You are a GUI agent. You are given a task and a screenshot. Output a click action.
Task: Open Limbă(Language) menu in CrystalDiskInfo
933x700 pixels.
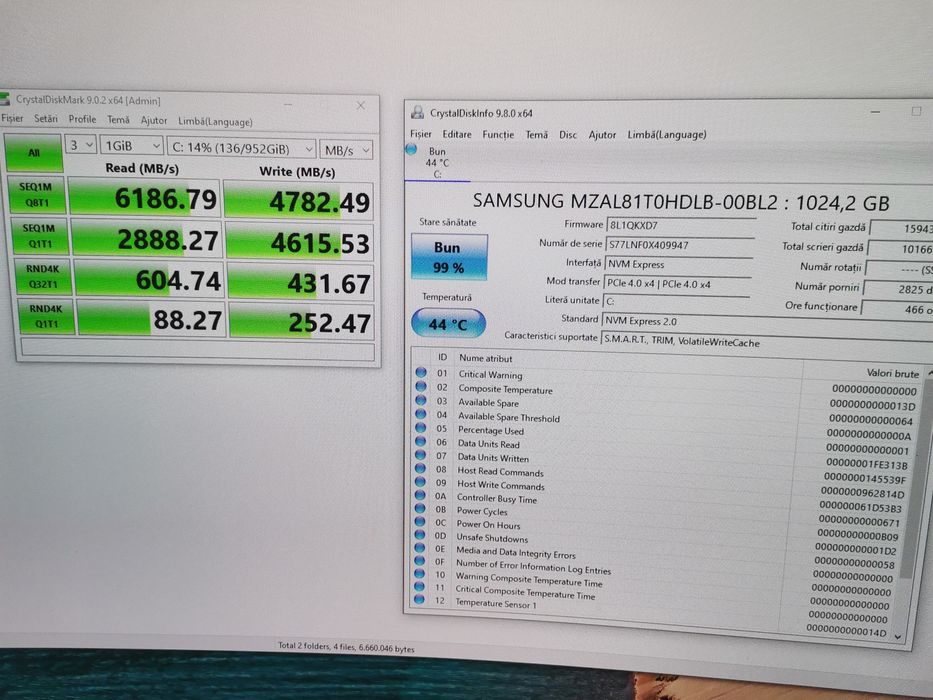[667, 135]
